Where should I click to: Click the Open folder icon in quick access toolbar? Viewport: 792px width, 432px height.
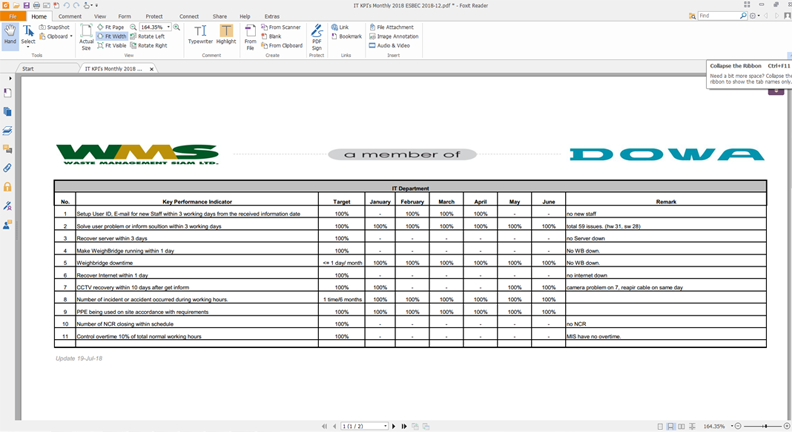17,5
